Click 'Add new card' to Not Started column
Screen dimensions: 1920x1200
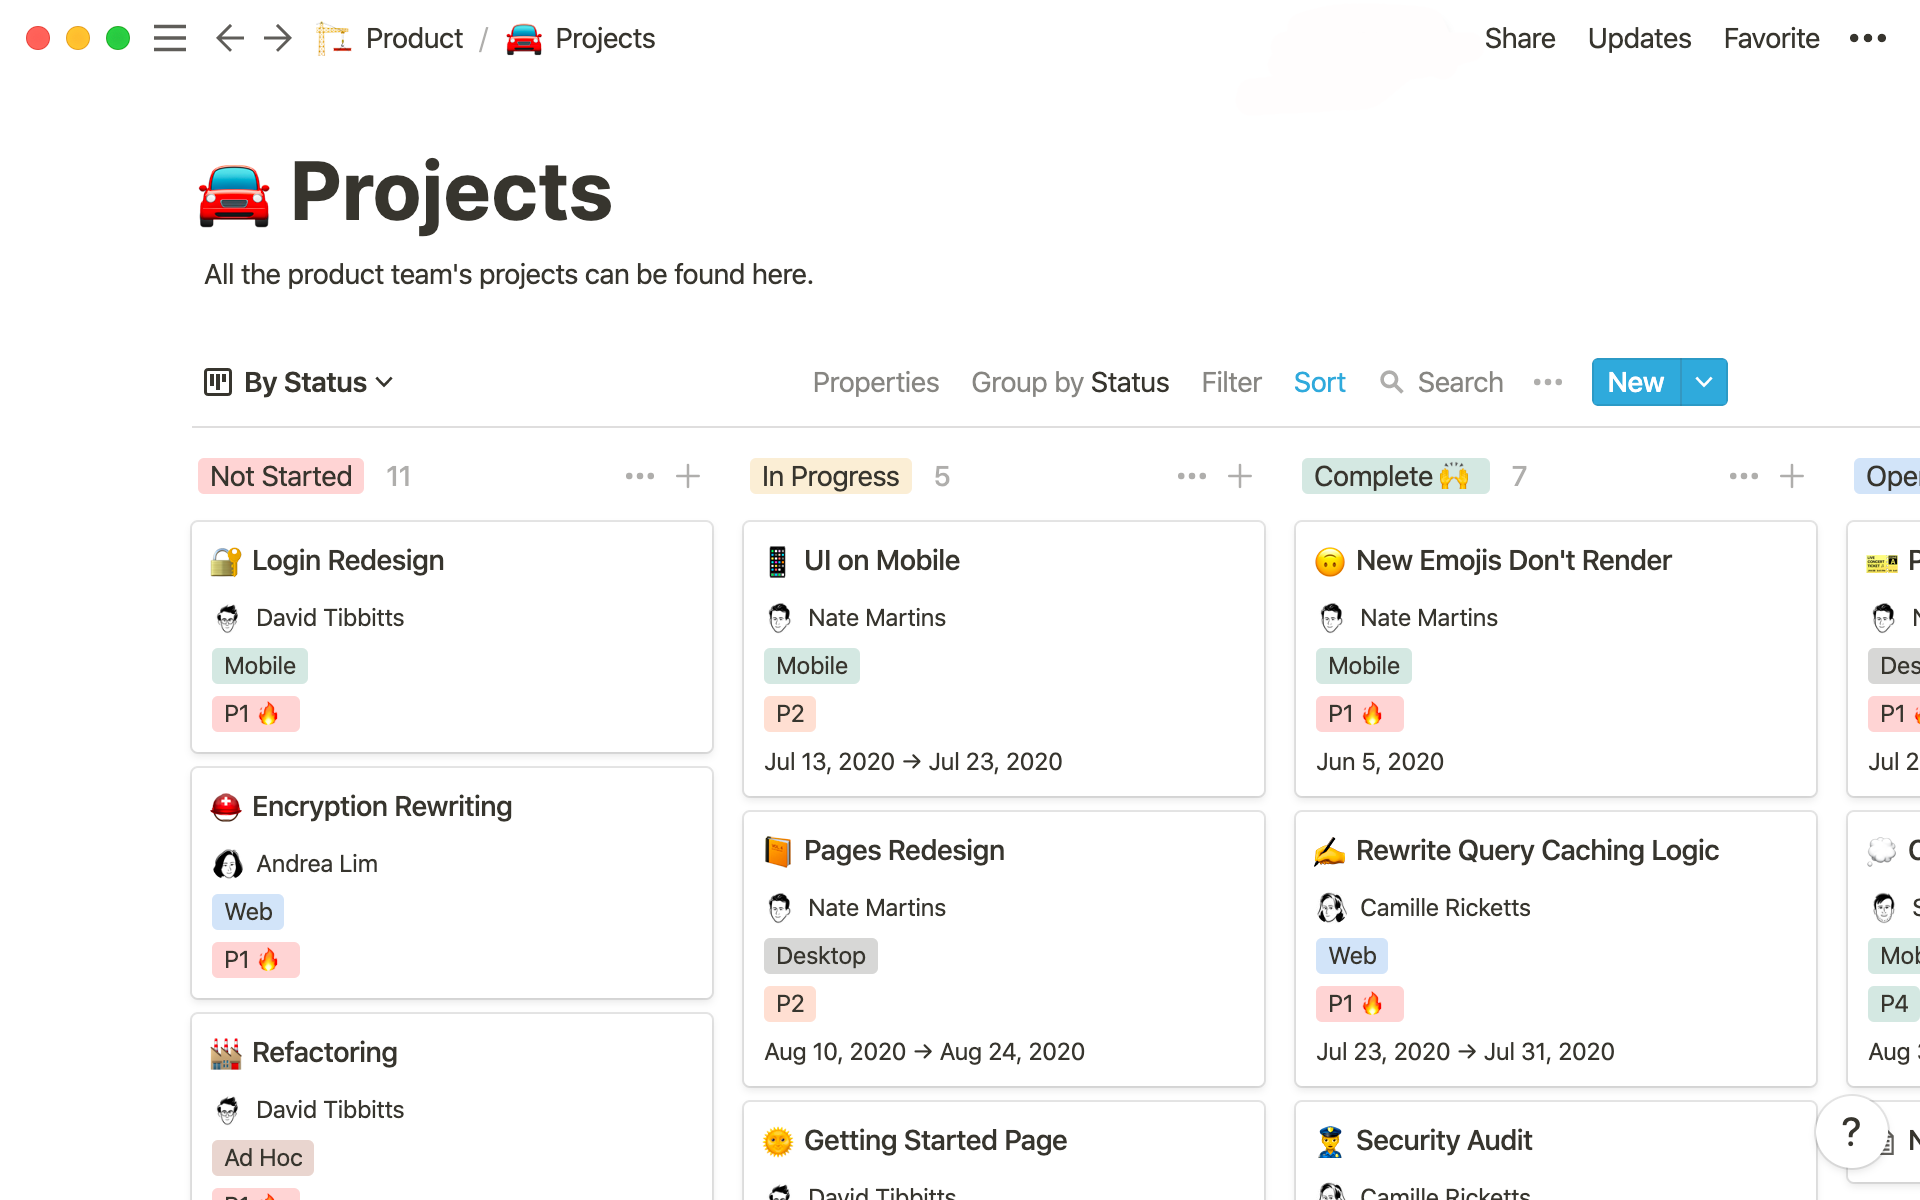click(x=687, y=476)
